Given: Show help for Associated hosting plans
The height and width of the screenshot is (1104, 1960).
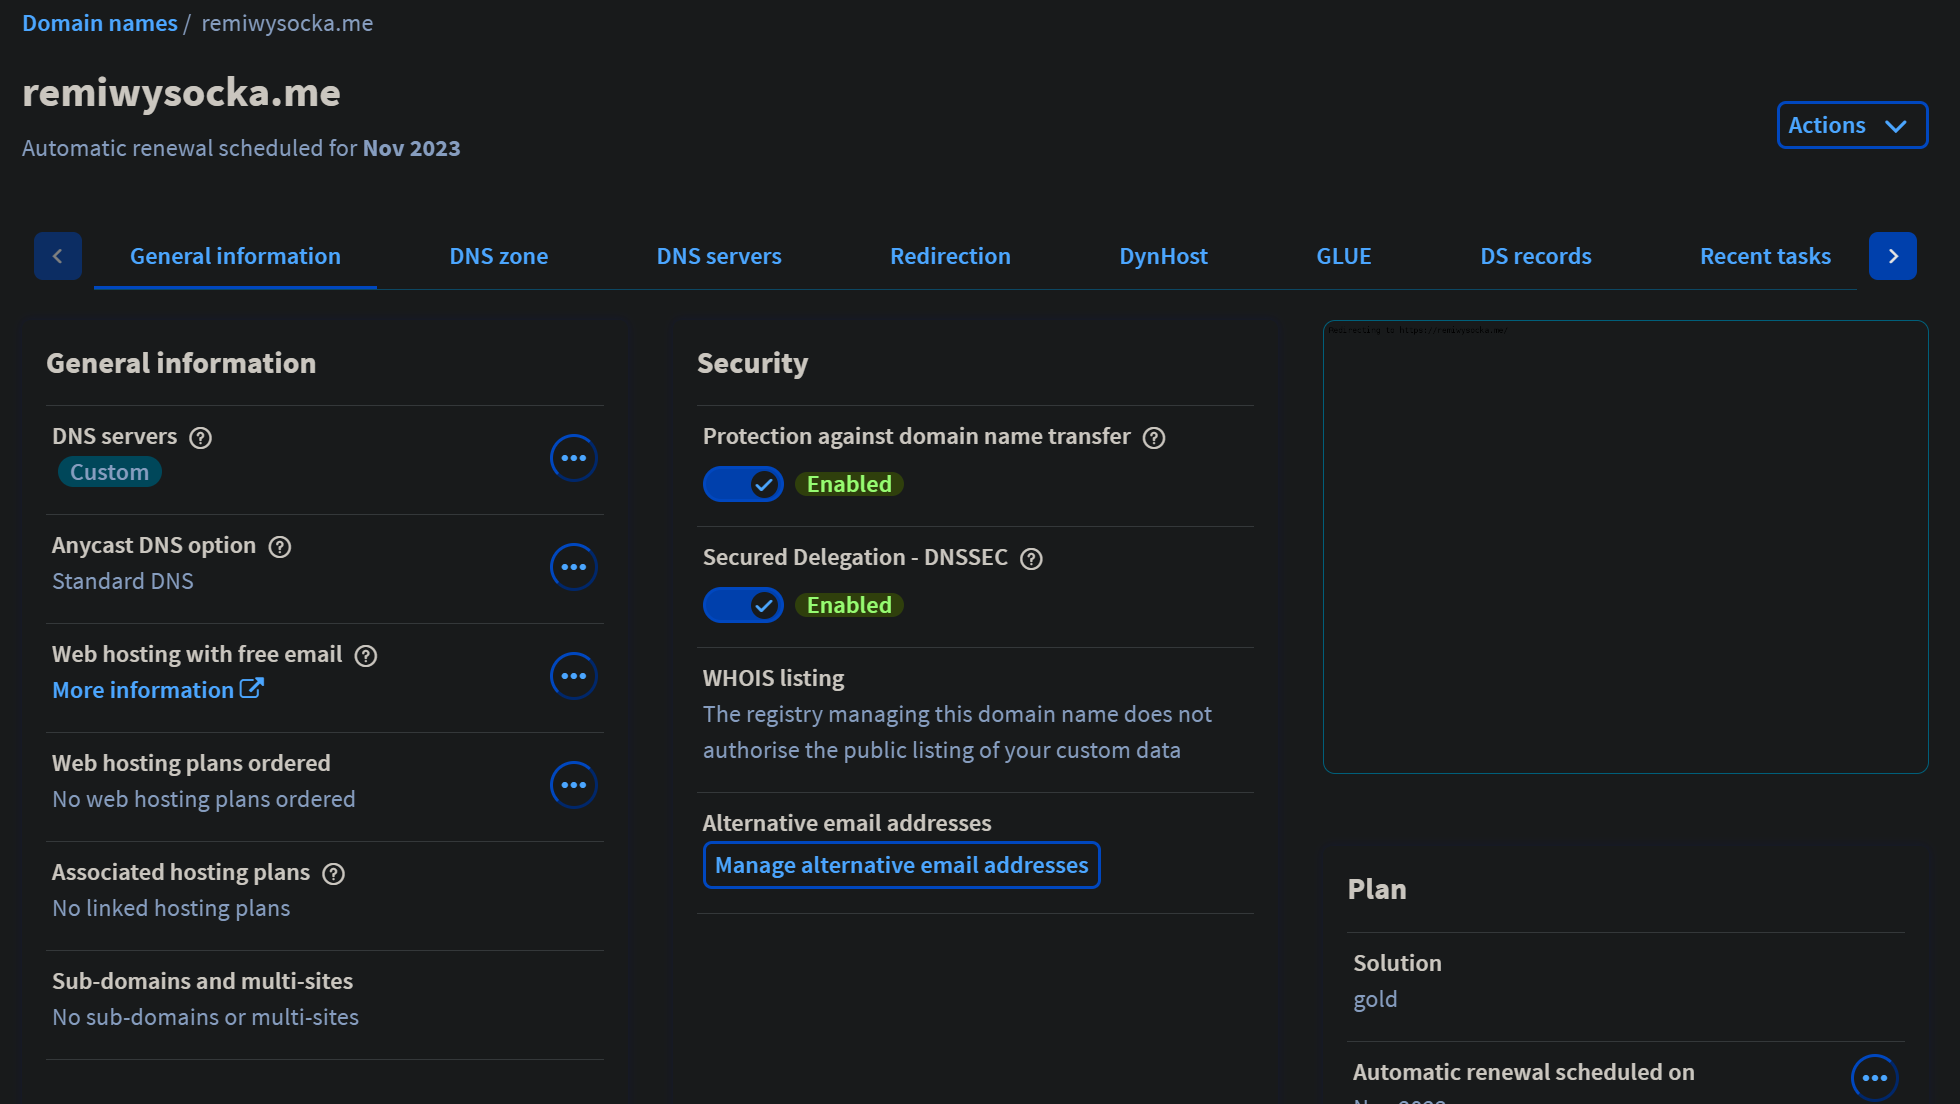Looking at the screenshot, I should 334,874.
